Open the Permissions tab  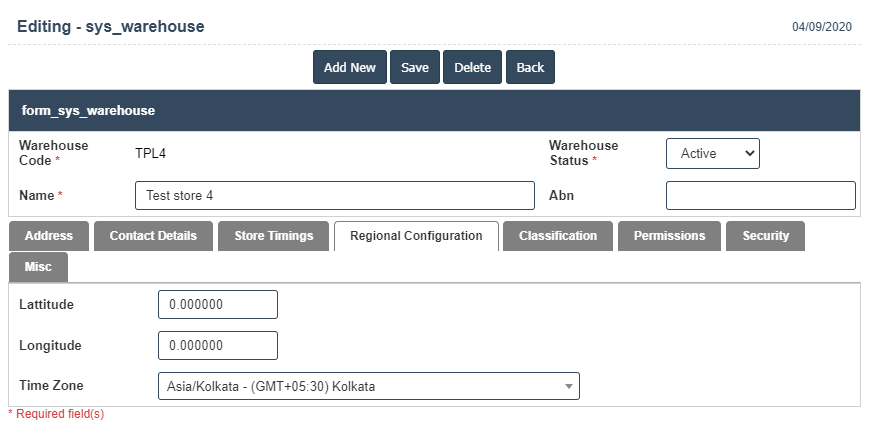[x=669, y=236]
